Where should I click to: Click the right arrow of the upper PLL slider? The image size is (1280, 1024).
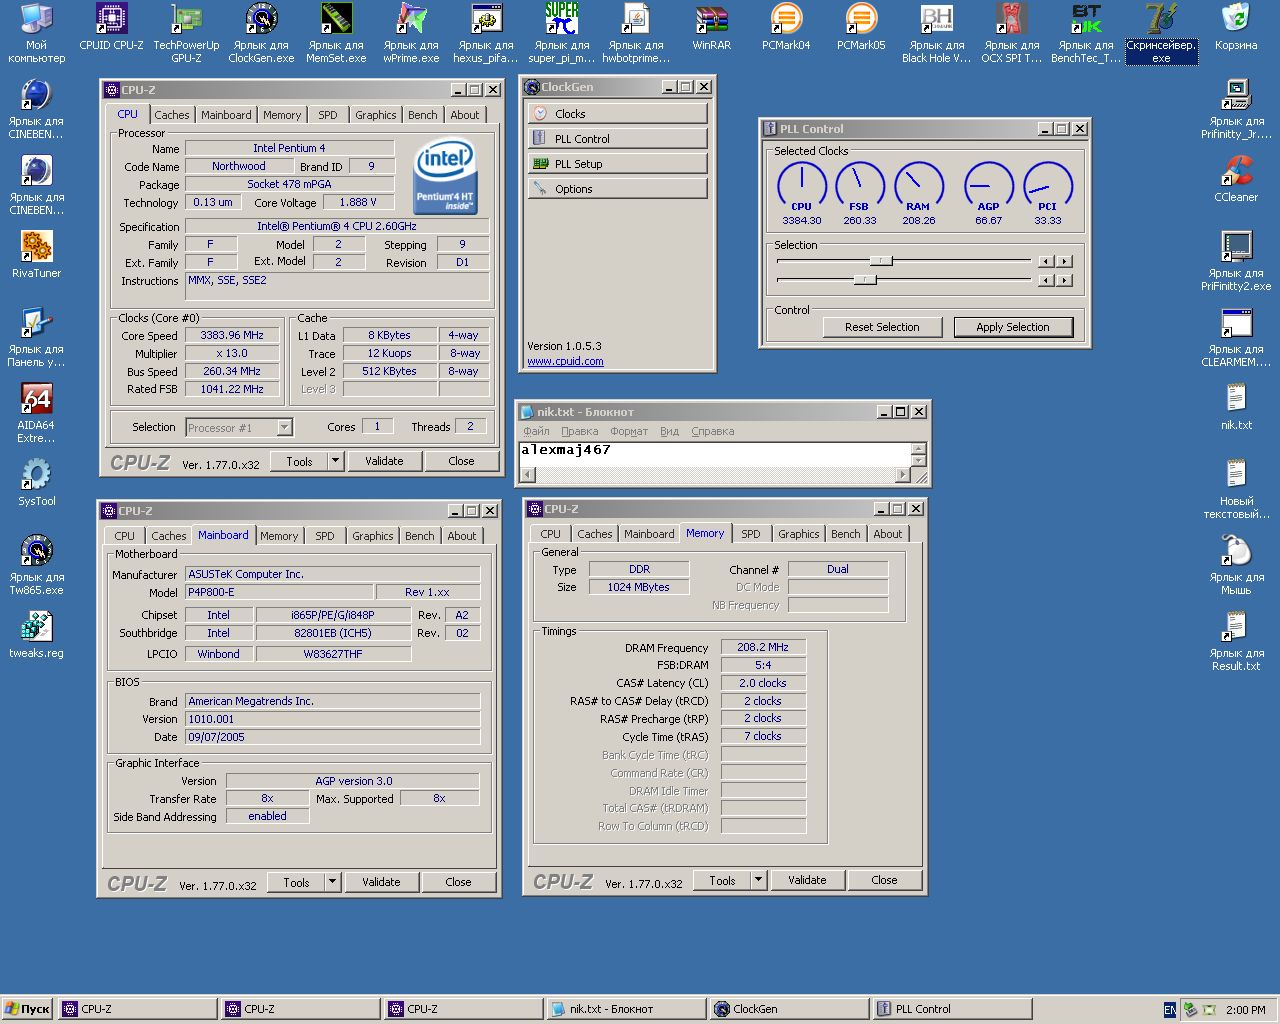click(1065, 261)
